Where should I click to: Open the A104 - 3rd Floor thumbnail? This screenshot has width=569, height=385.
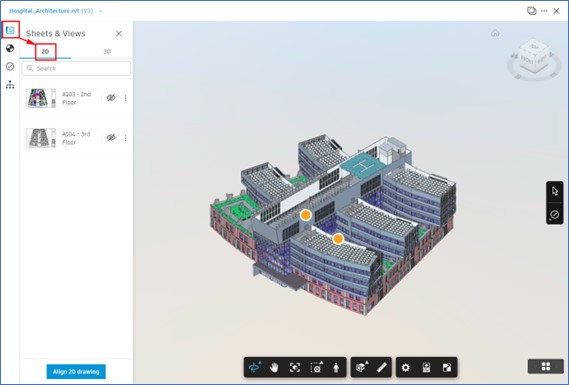(41, 138)
